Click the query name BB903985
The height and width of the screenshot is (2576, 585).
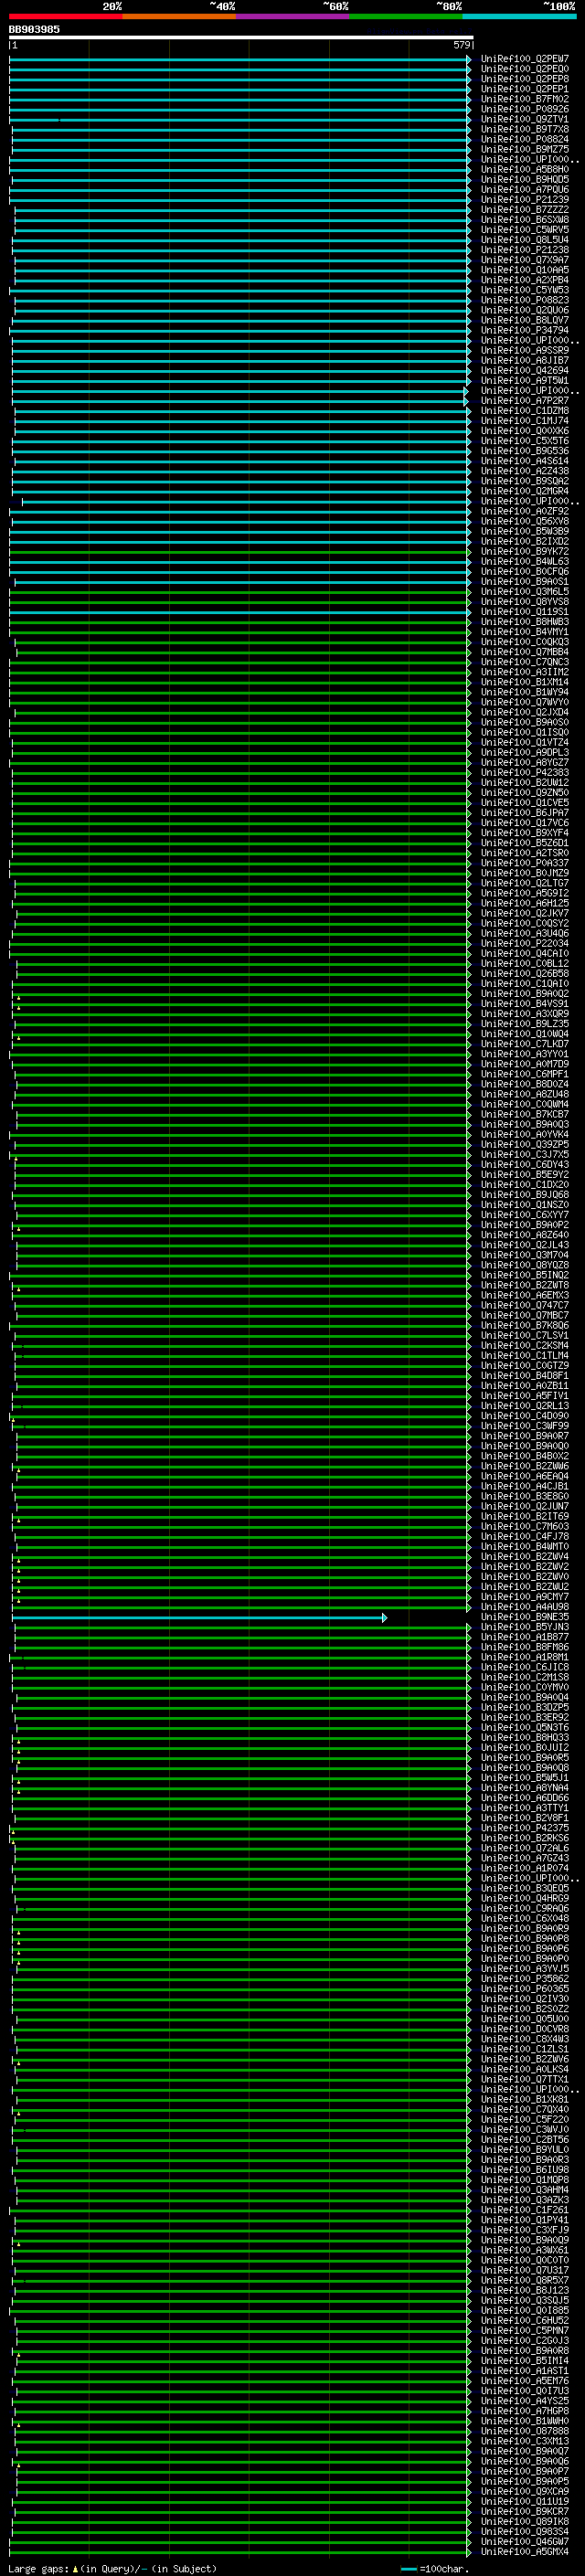[x=34, y=29]
